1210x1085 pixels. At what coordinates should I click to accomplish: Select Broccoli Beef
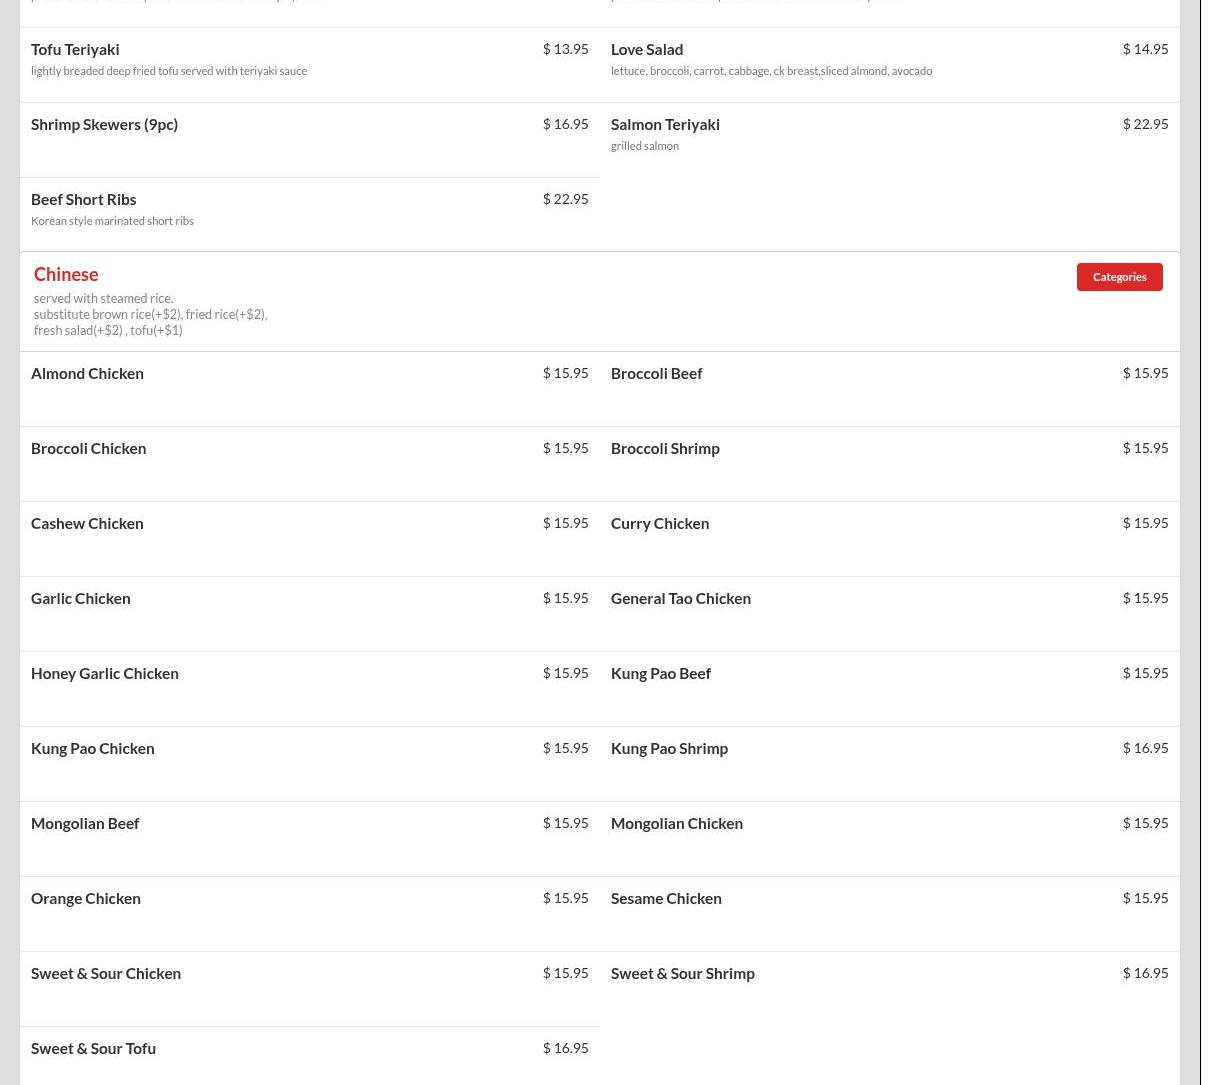click(x=656, y=373)
